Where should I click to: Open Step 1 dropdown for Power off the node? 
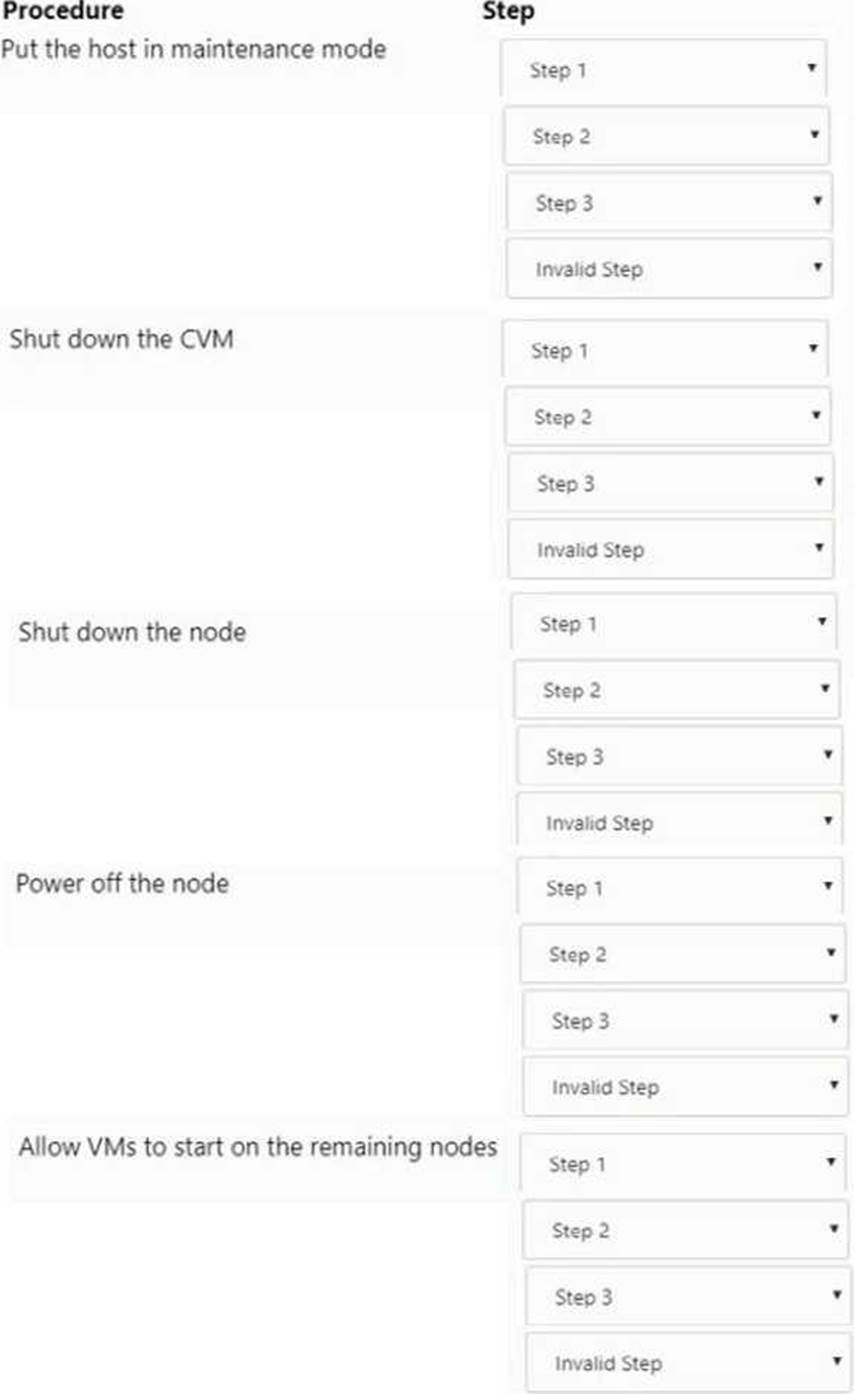[x=680, y=887]
